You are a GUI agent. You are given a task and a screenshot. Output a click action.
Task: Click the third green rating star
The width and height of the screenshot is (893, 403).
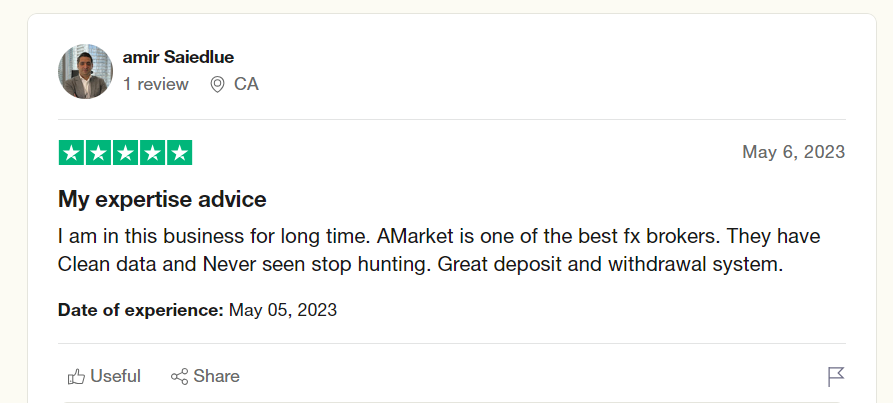point(126,153)
